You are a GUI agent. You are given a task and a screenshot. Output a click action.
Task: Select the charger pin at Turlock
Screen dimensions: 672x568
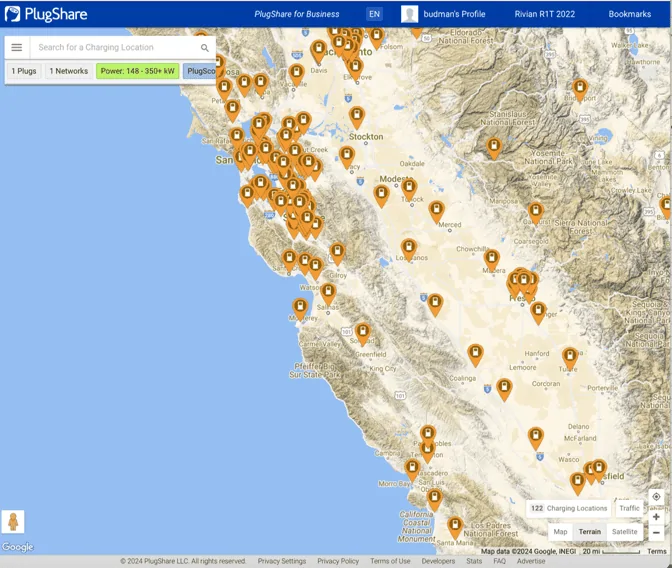point(409,189)
